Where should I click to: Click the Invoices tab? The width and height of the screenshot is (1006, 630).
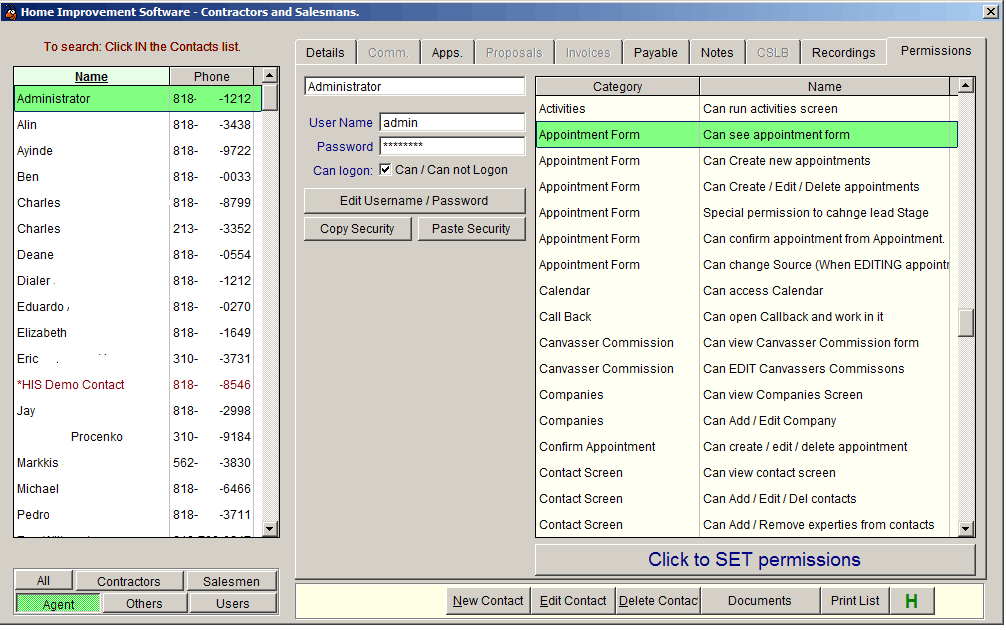588,53
